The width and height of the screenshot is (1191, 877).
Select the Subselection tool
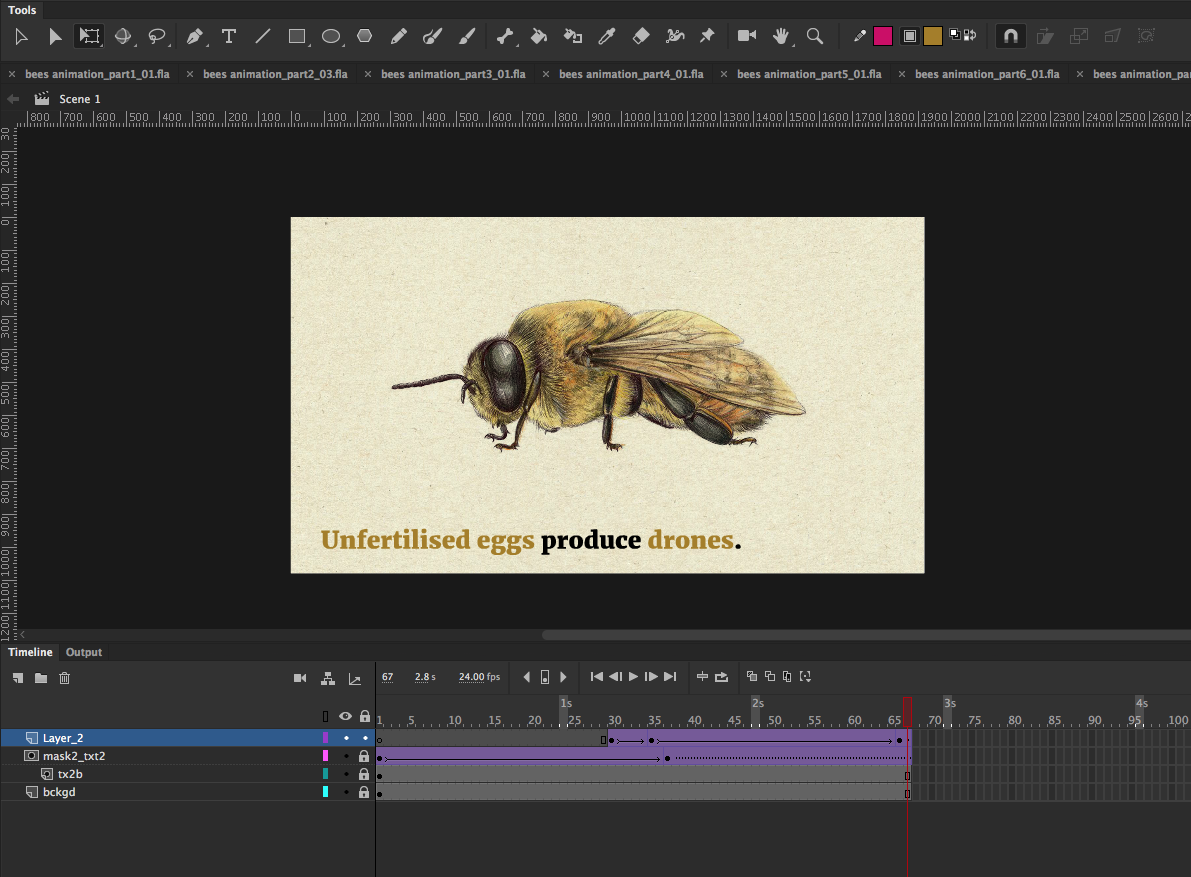pyautogui.click(x=21, y=36)
